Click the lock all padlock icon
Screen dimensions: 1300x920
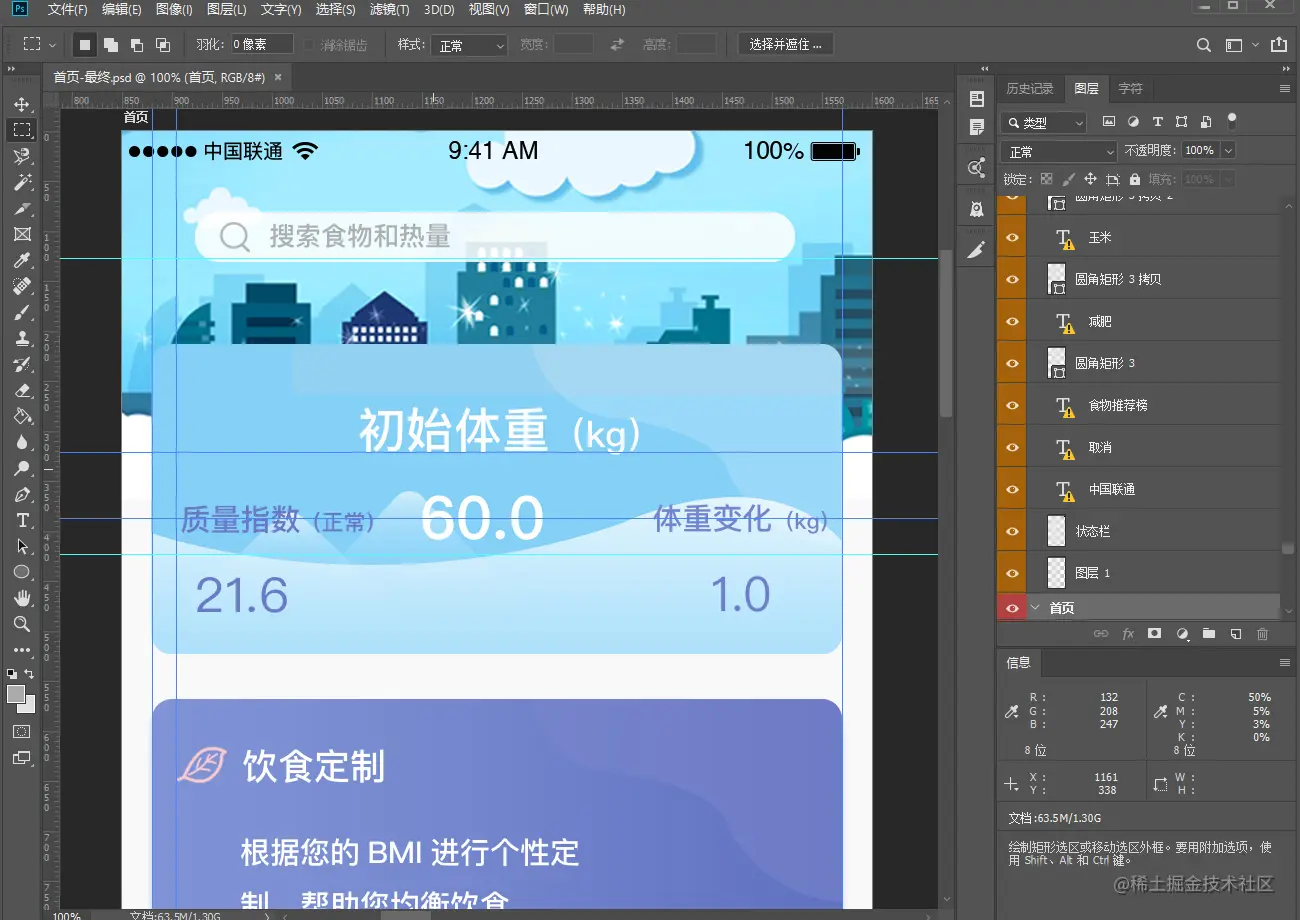(1134, 179)
